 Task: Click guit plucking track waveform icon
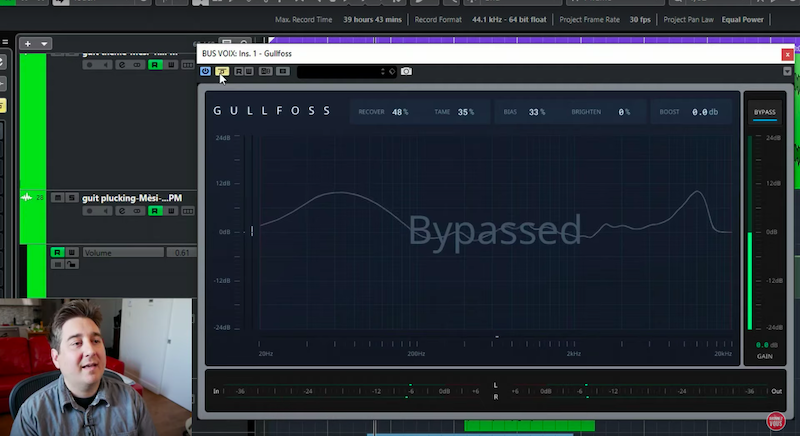click(26, 197)
